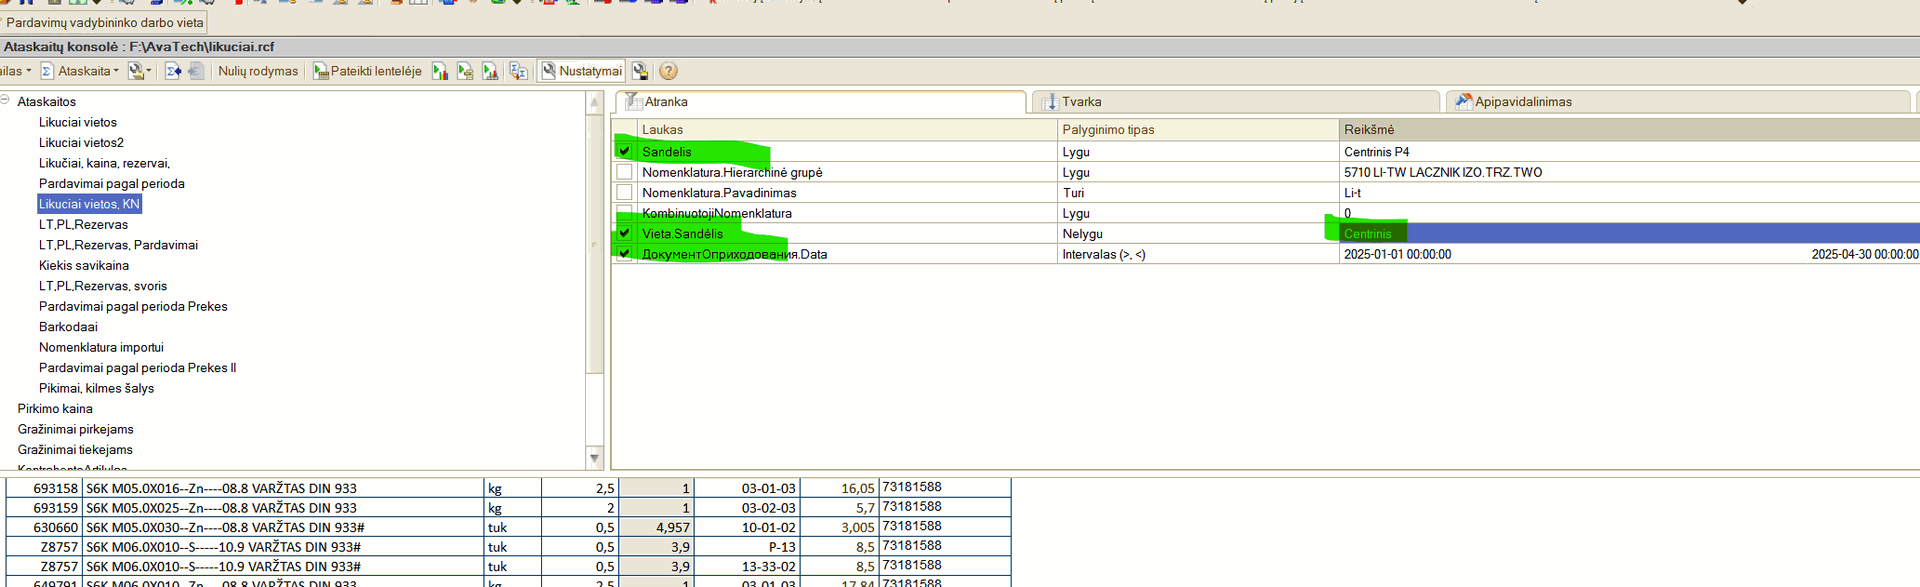Screen dimensions: 1920x587
Task: Click the highlighted Centrinis value cell
Action: click(x=1367, y=233)
